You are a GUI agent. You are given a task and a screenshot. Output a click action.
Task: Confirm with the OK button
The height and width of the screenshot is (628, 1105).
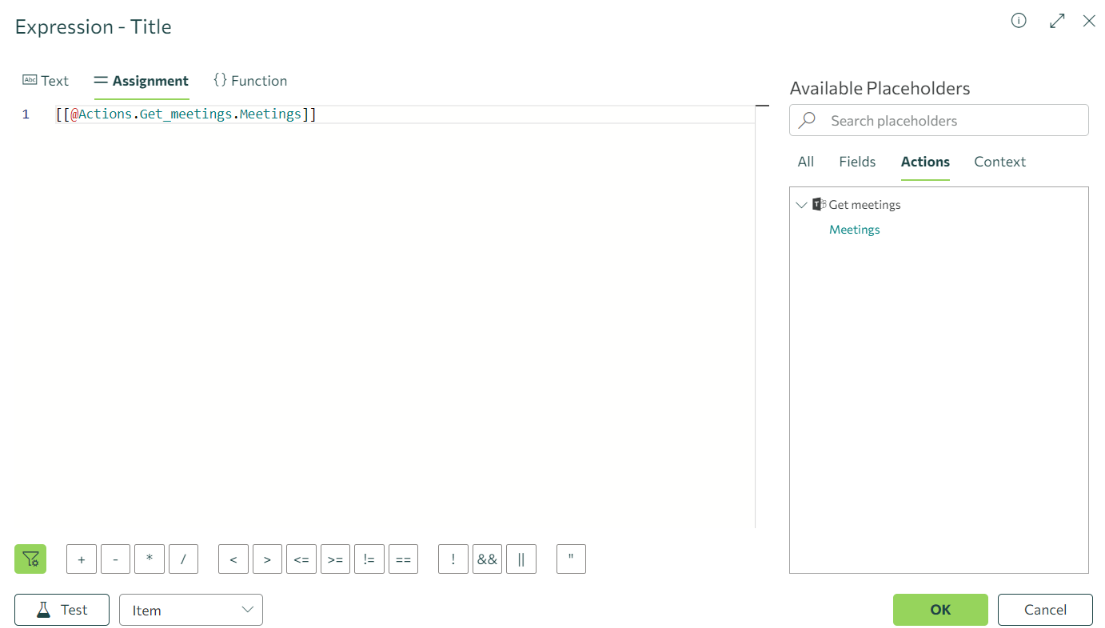[x=940, y=610]
